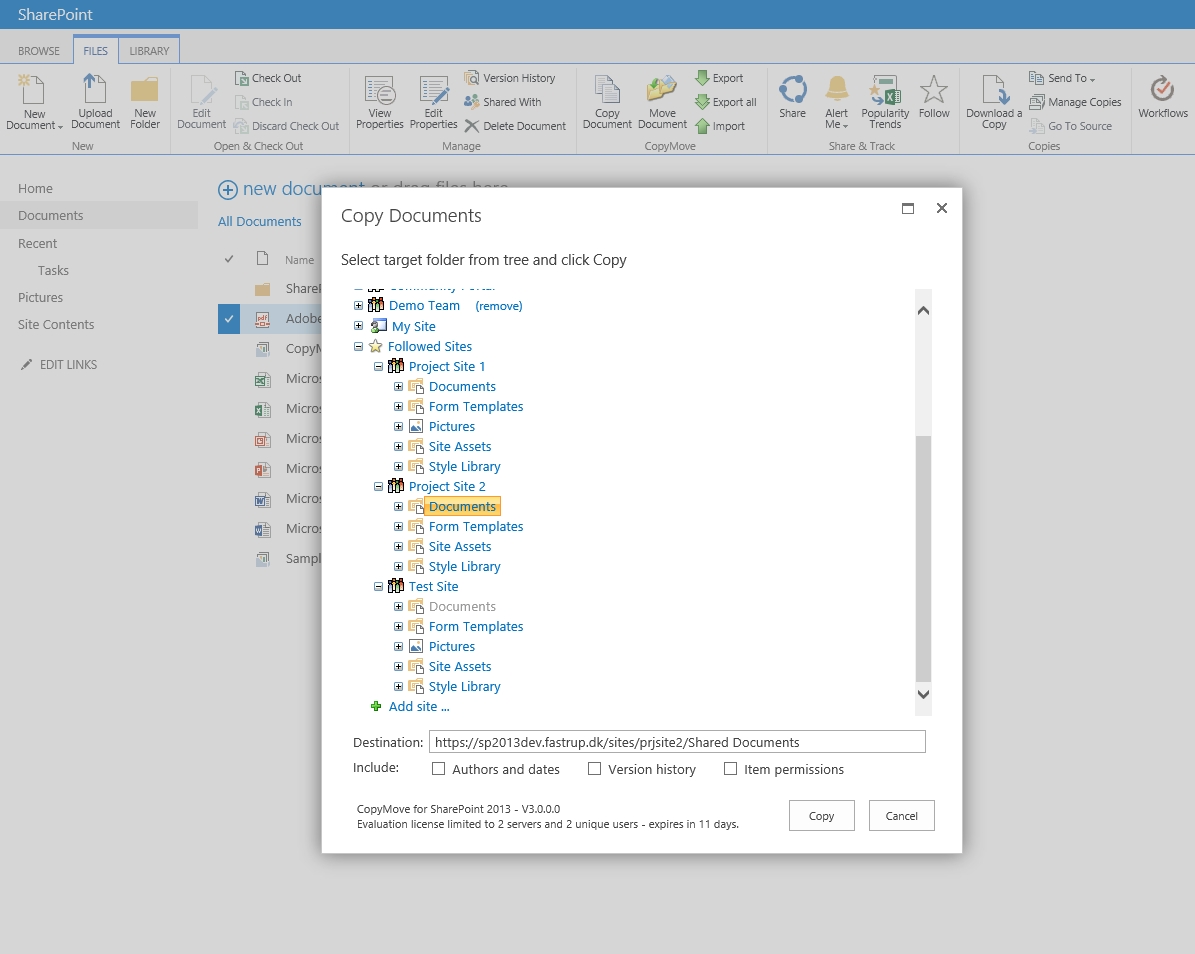Click Shared With in the Manage group
This screenshot has height=954, width=1195.
pos(503,101)
